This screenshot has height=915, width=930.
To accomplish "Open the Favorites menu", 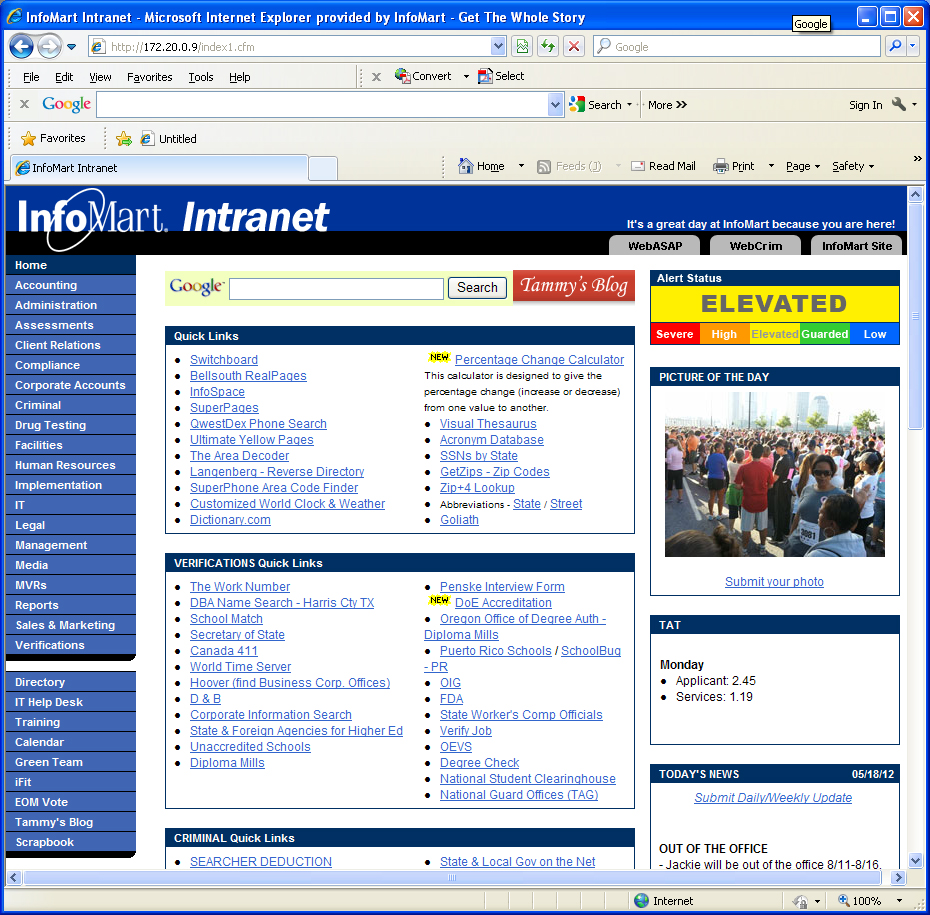I will (149, 77).
